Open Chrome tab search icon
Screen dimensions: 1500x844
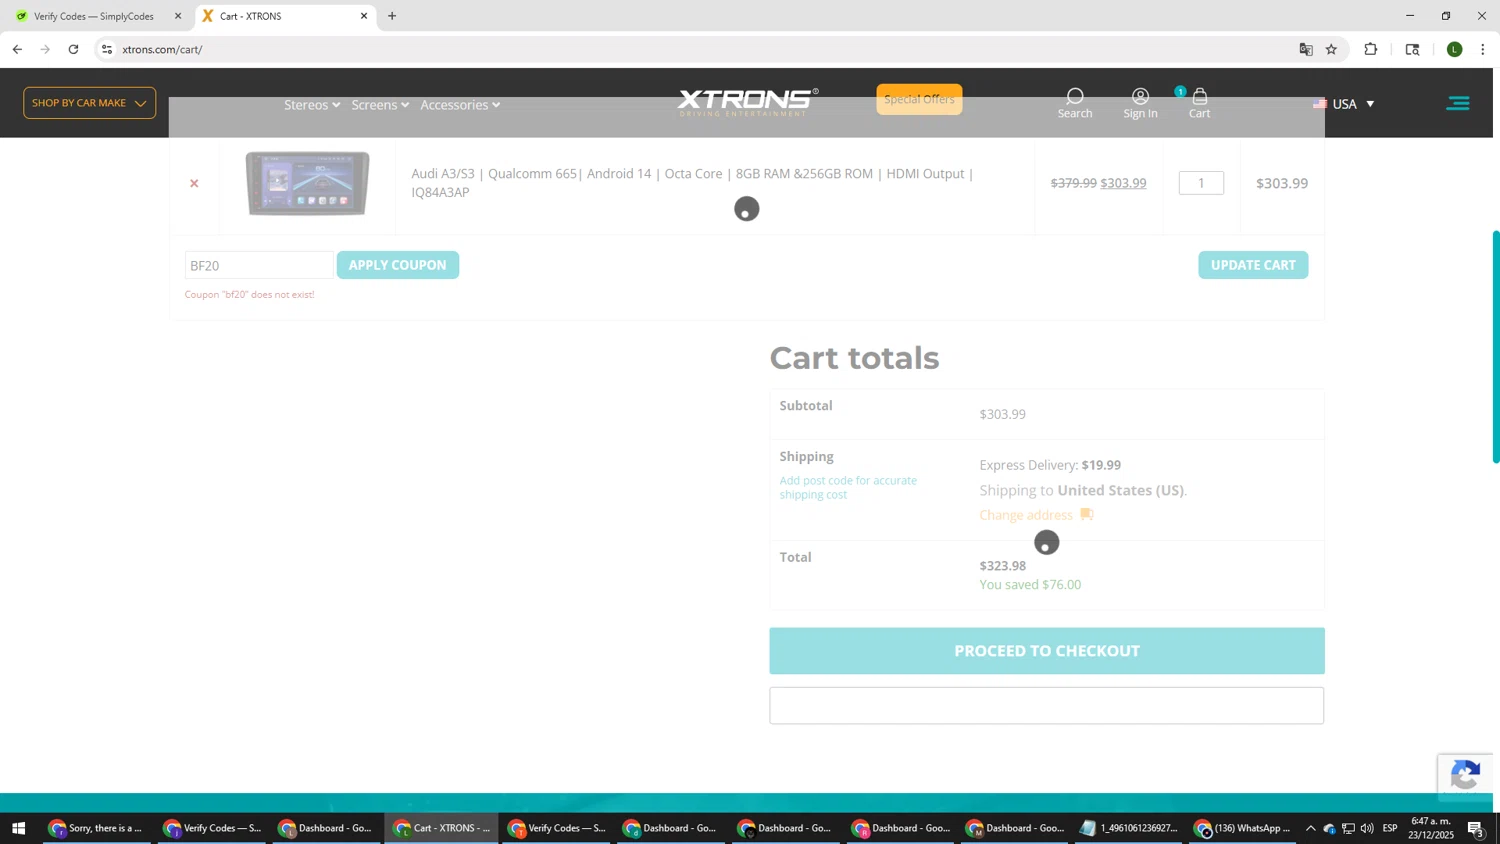[x=1412, y=49]
